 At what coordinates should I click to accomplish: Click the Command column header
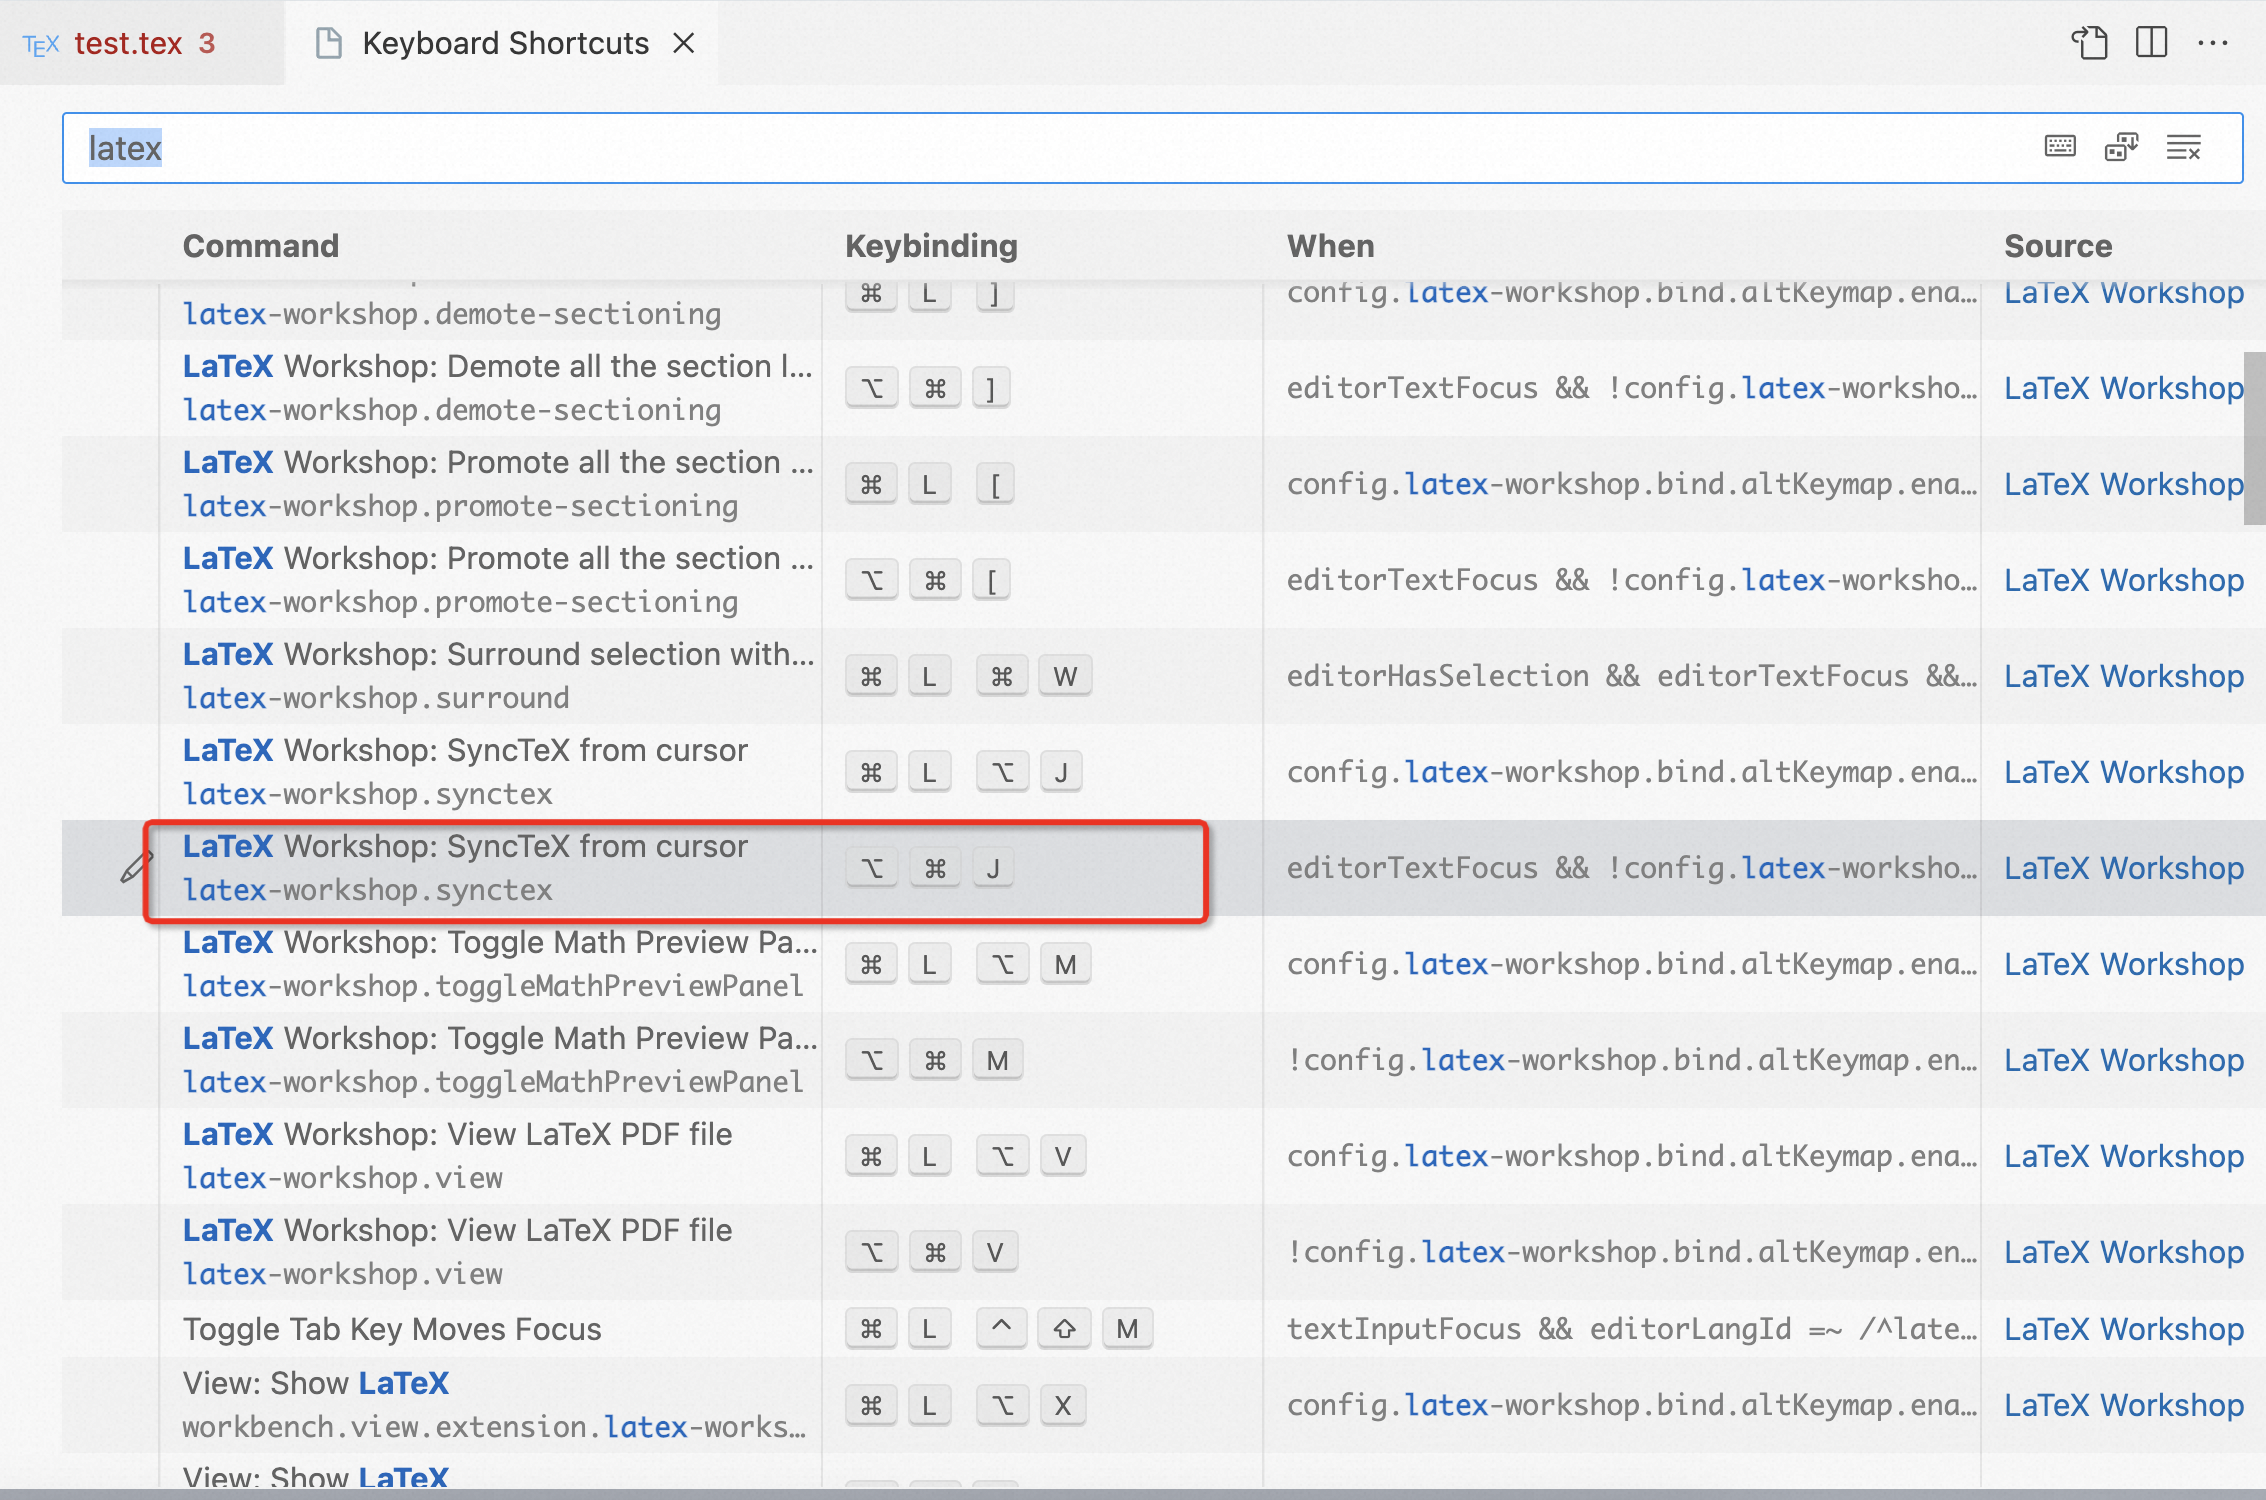tap(260, 246)
